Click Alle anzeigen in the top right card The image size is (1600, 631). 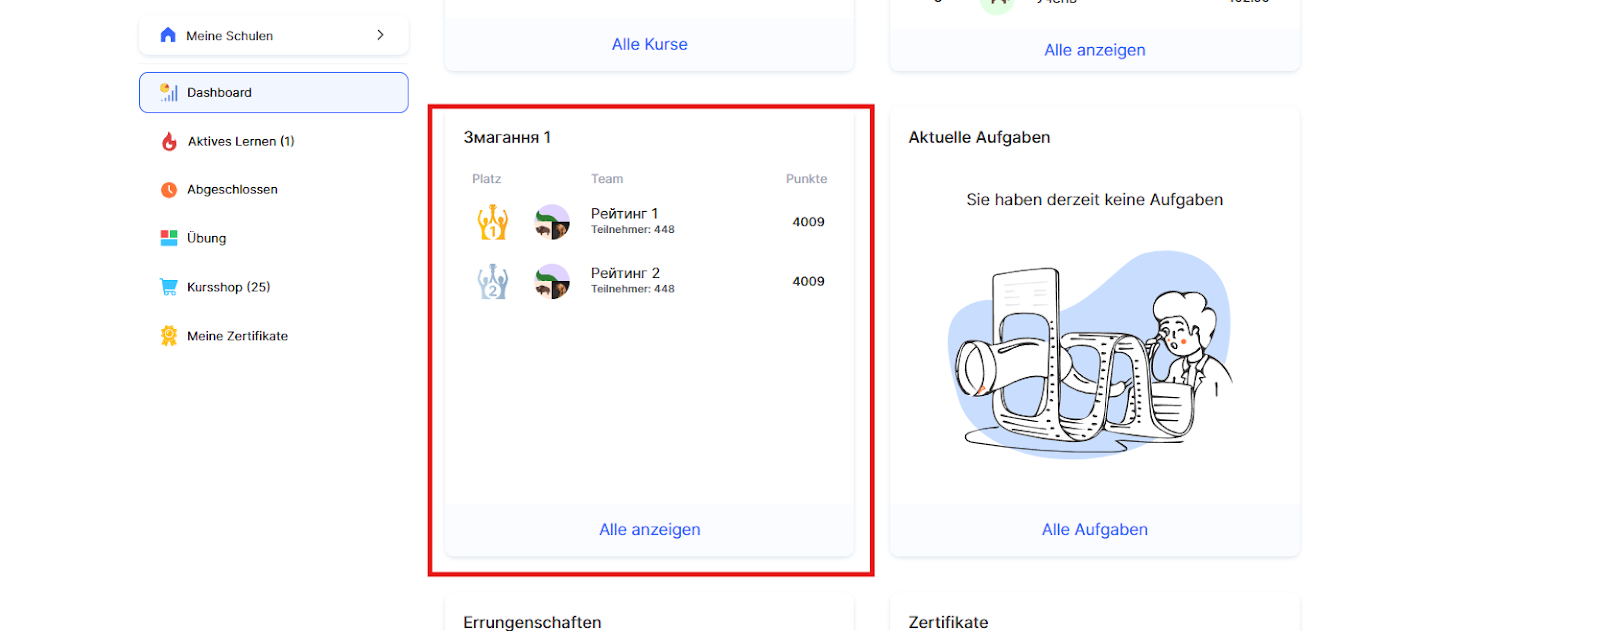click(1095, 50)
